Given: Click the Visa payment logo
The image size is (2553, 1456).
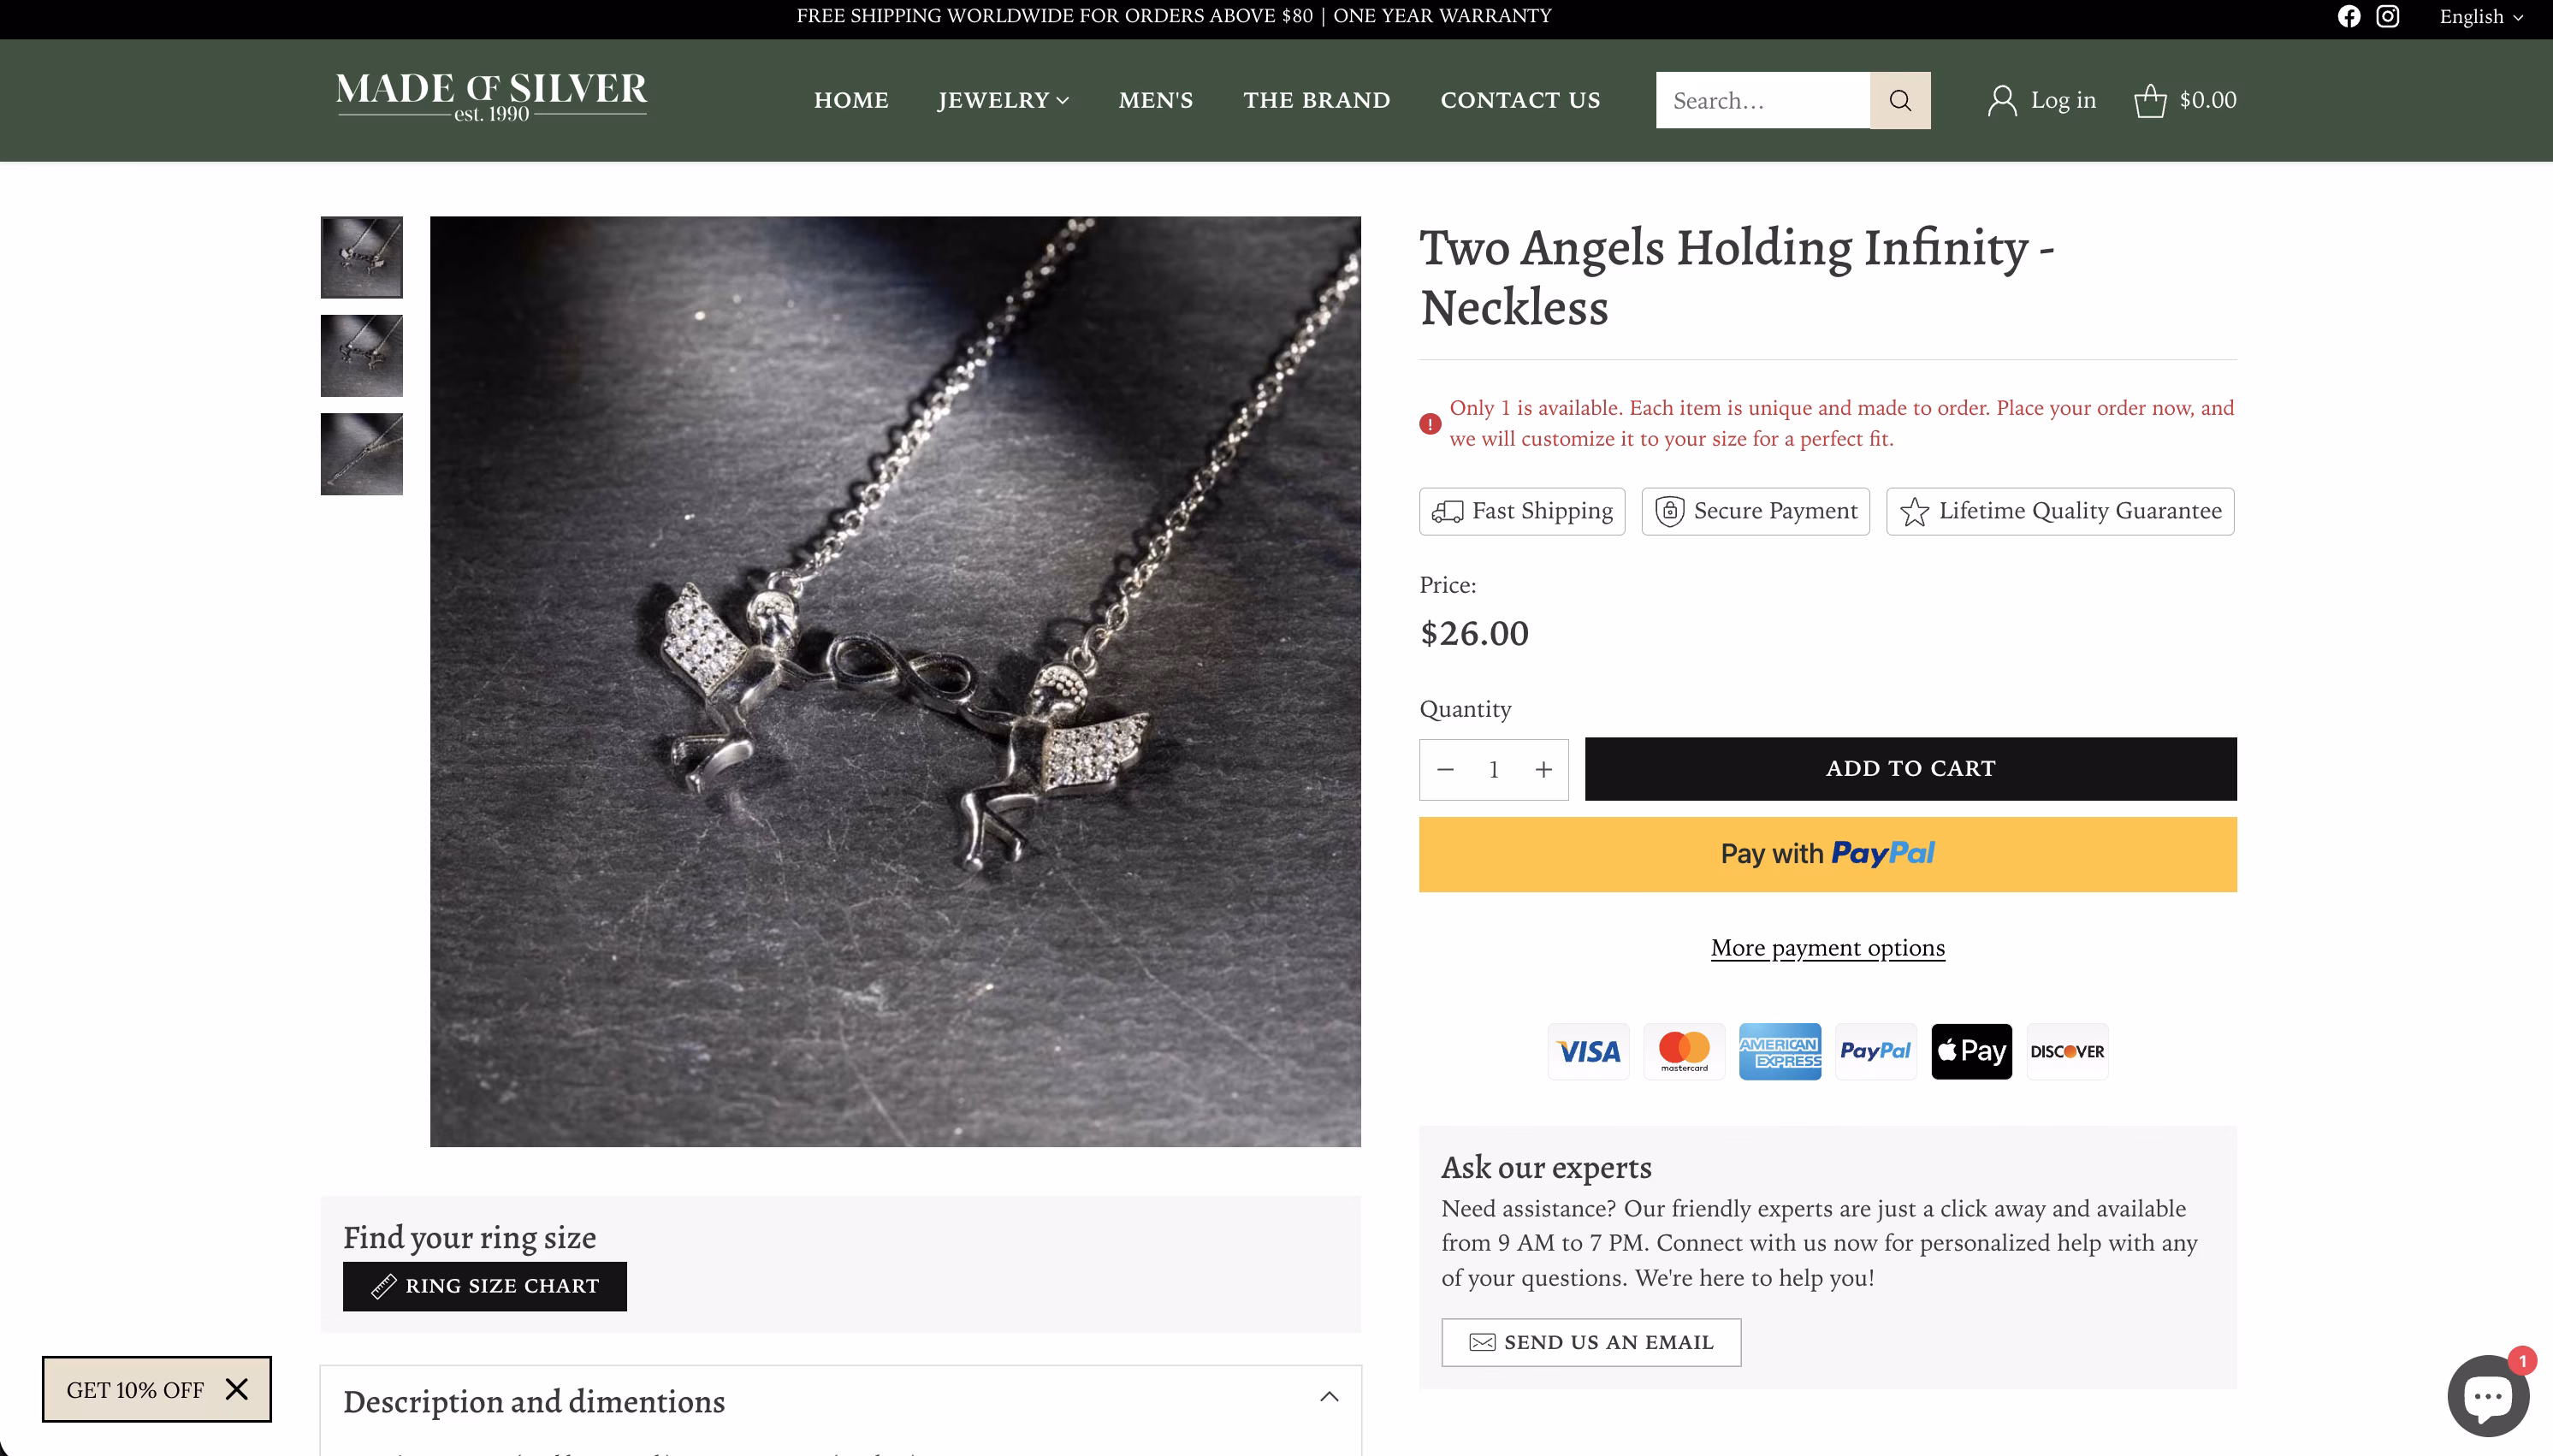Looking at the screenshot, I should 1588,1051.
